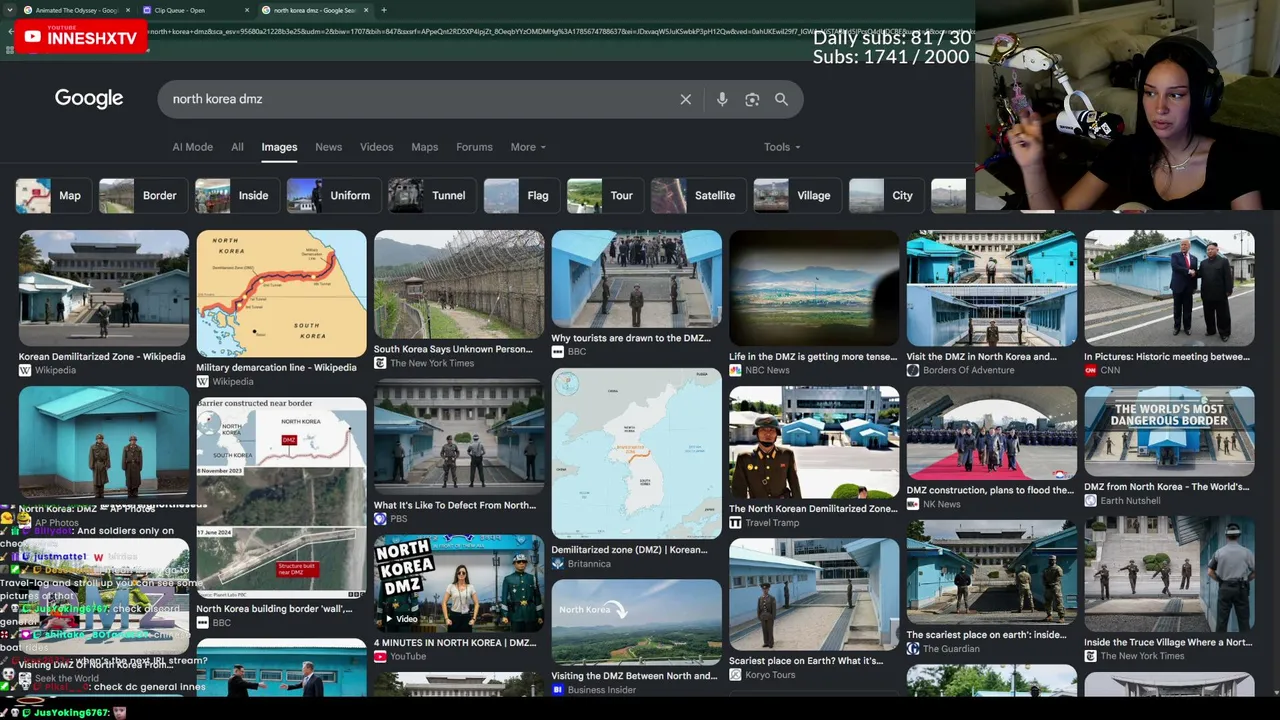The image size is (1280, 720).
Task: Click Wikipedia favicon under Military demarcation line result
Action: coord(203,381)
